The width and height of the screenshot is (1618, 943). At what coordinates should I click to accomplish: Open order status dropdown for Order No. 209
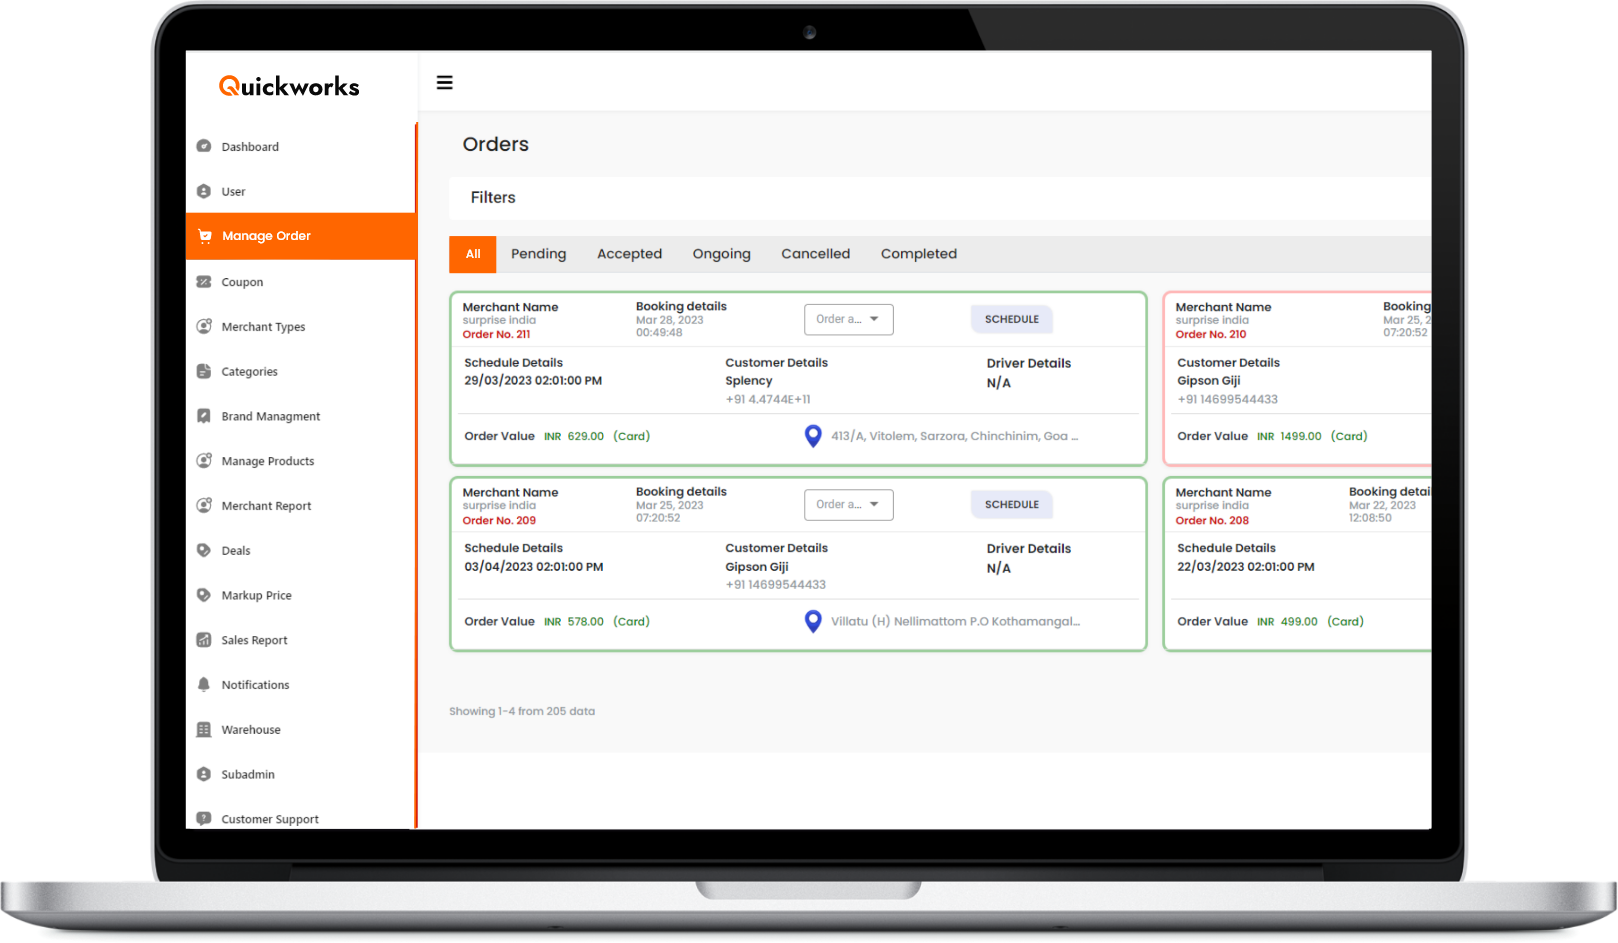848,504
